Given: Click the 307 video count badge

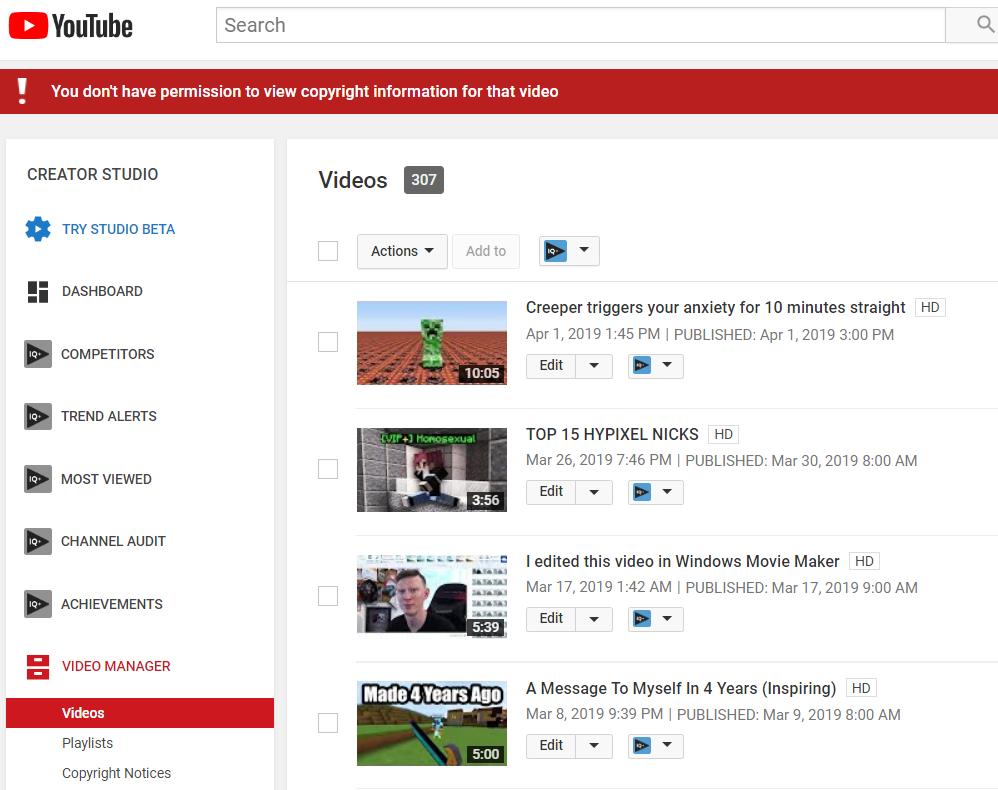Looking at the screenshot, I should (x=424, y=180).
